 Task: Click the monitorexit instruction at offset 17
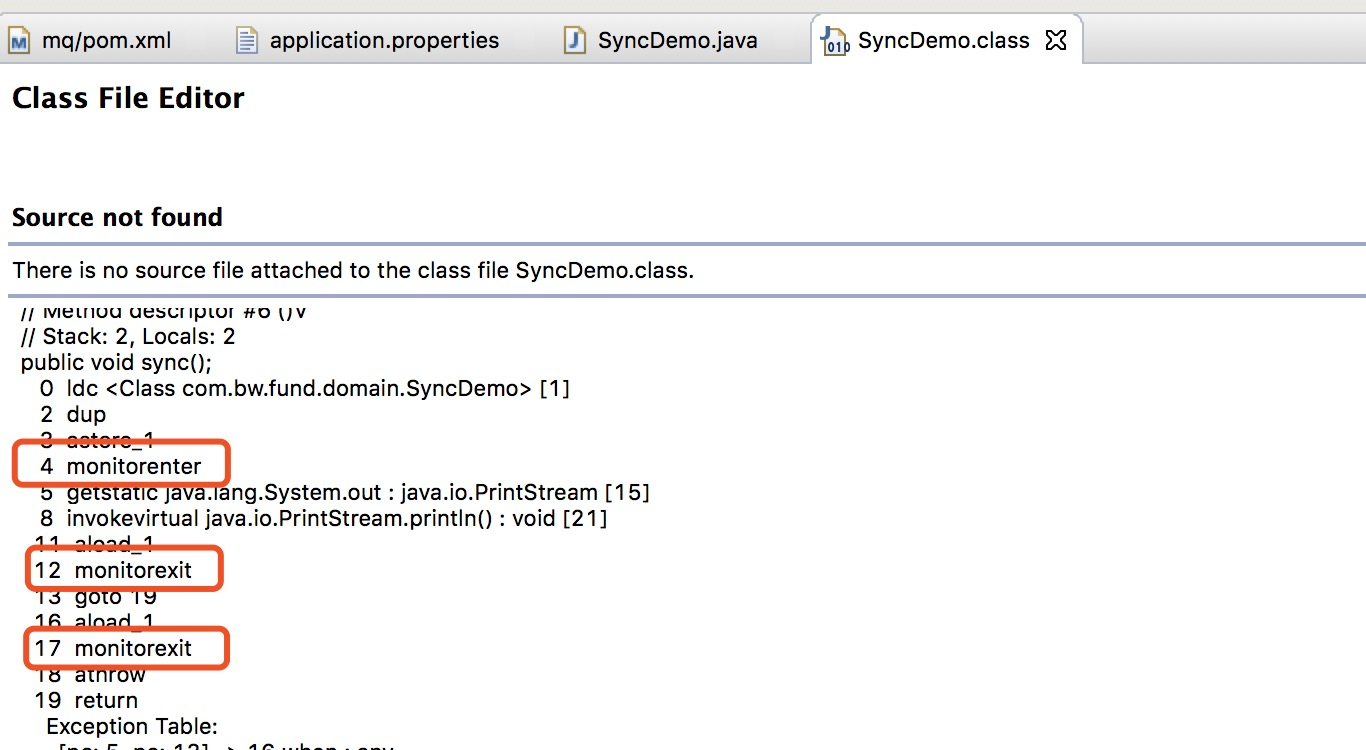click(x=133, y=648)
